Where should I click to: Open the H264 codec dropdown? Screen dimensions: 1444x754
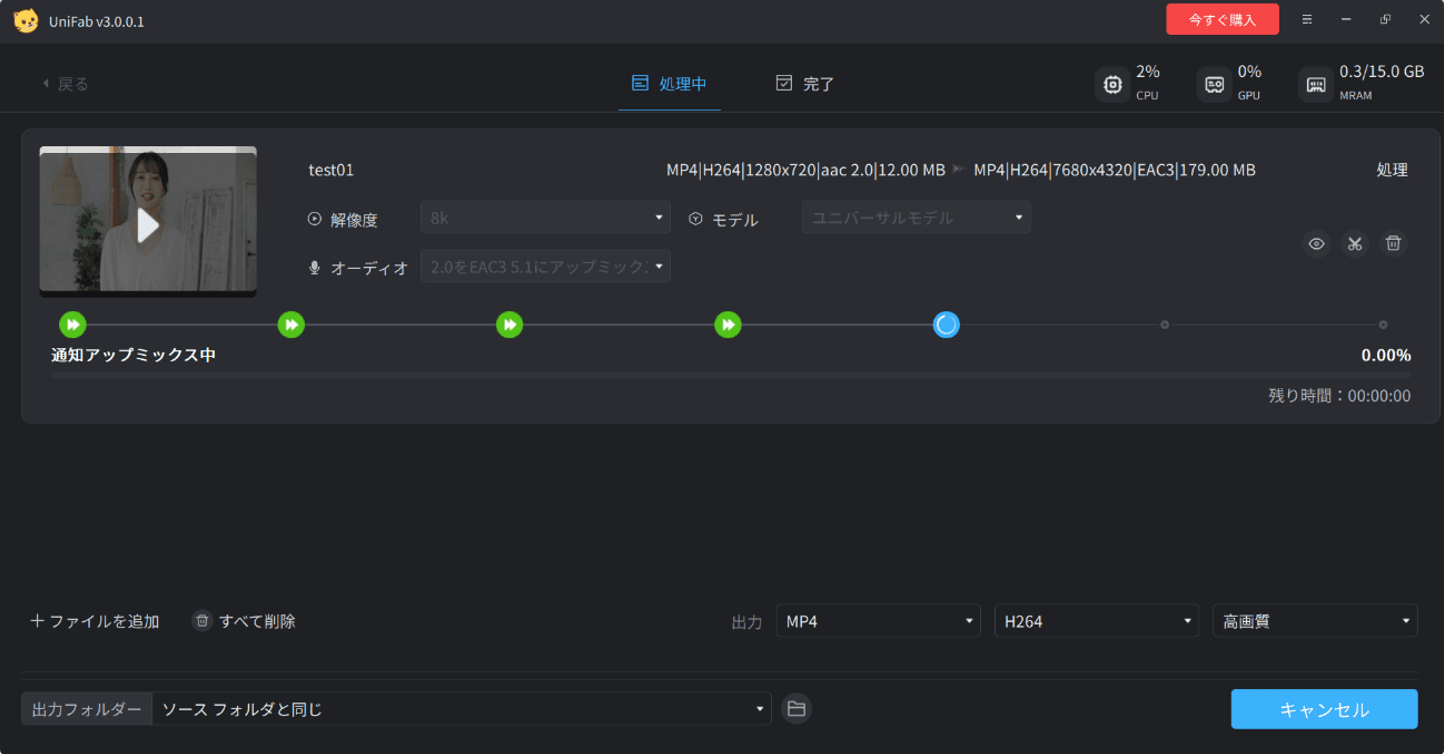[1097, 621]
